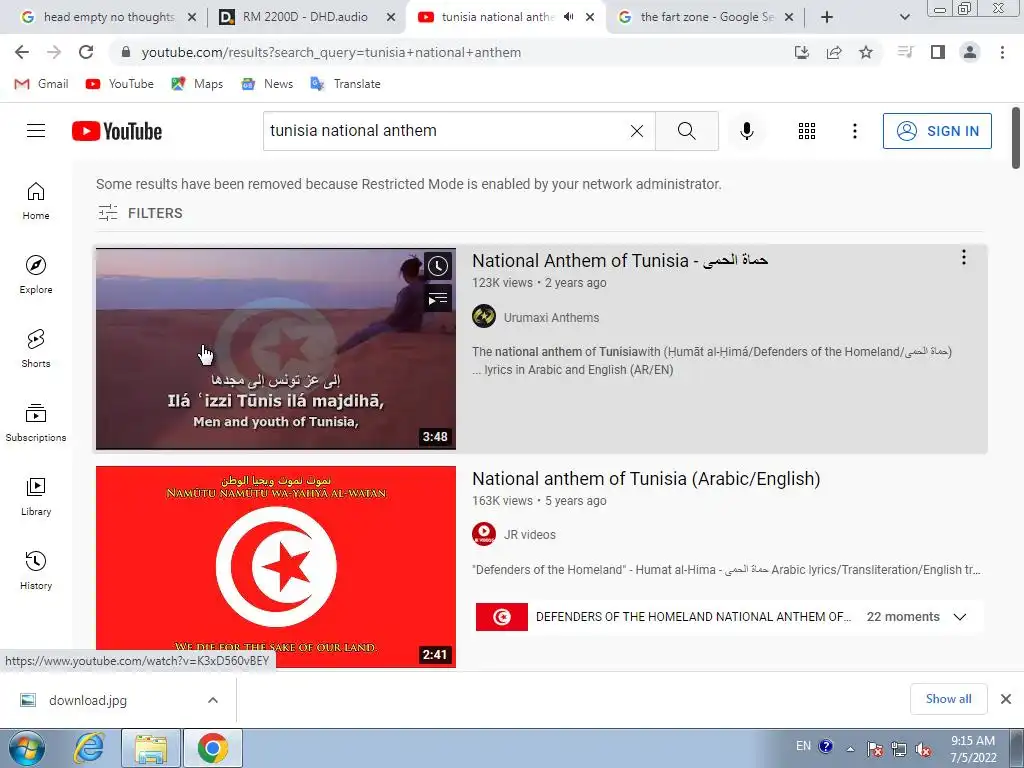Open Chrome three-dot menu
This screenshot has height=768, width=1024.
[x=1002, y=52]
